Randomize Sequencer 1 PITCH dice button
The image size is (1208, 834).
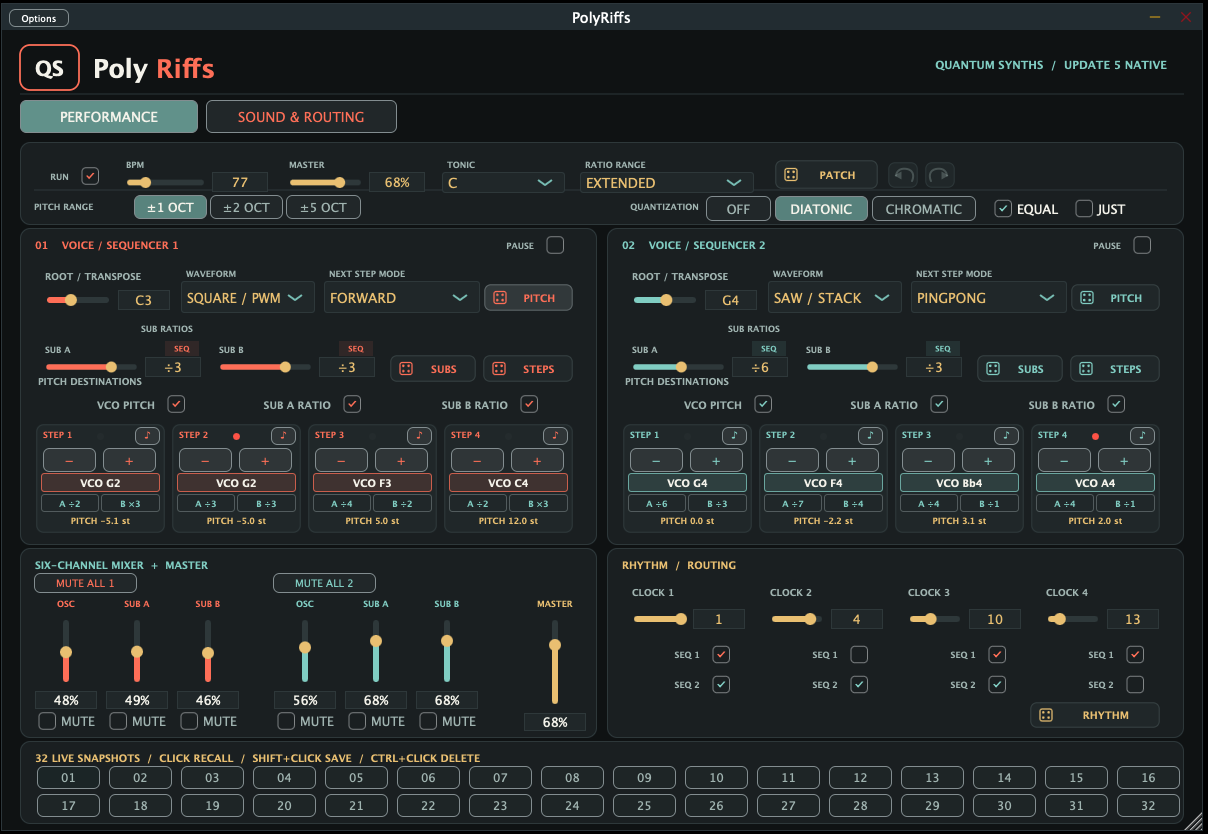528,298
